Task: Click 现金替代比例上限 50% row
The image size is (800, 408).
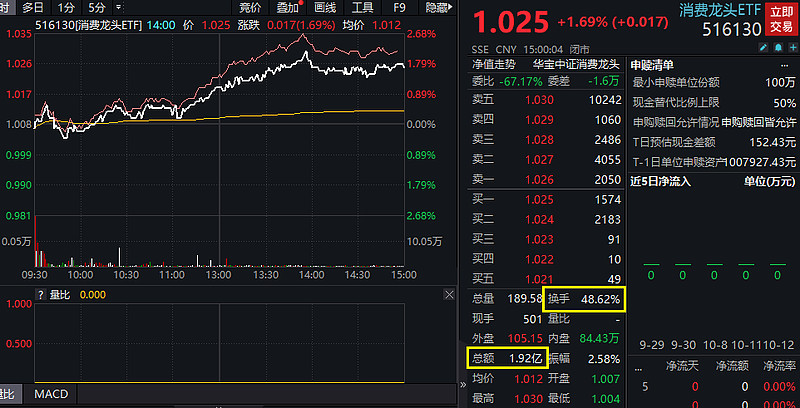Action: 714,103
